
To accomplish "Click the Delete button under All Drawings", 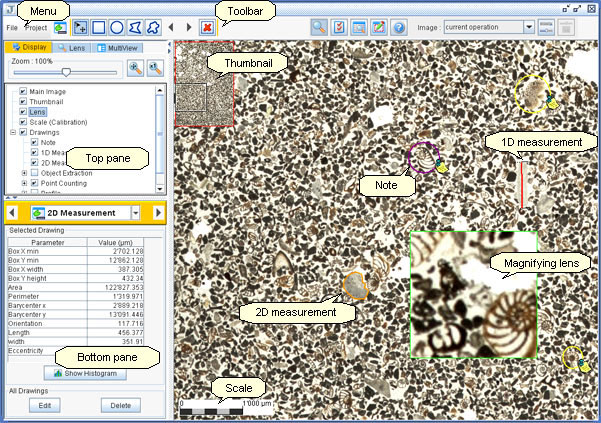I will click(x=121, y=405).
